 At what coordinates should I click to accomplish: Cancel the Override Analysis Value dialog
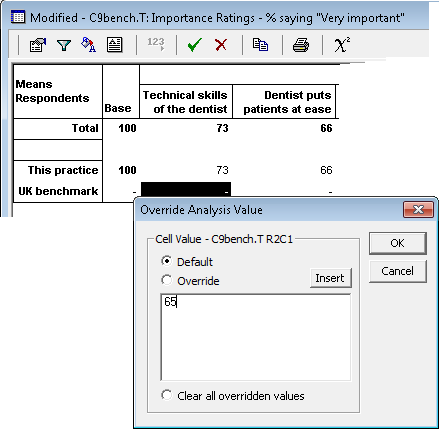pos(398,271)
